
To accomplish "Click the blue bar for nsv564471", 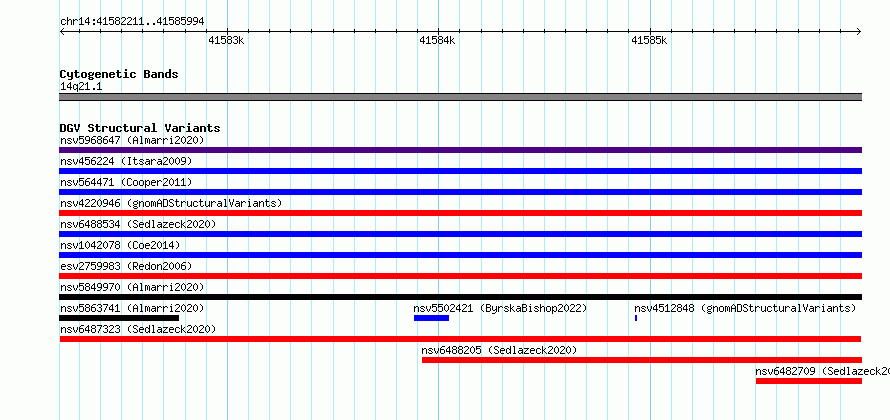I will [x=460, y=192].
